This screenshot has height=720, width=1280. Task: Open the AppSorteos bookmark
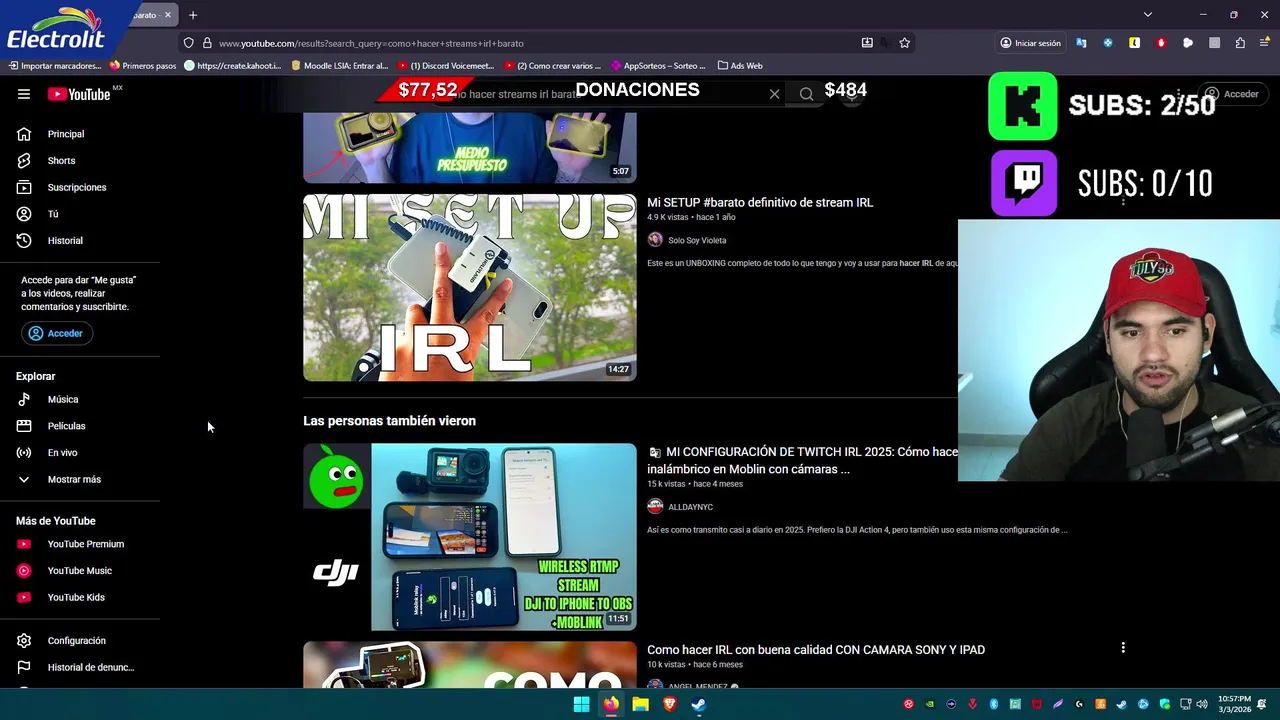658,66
